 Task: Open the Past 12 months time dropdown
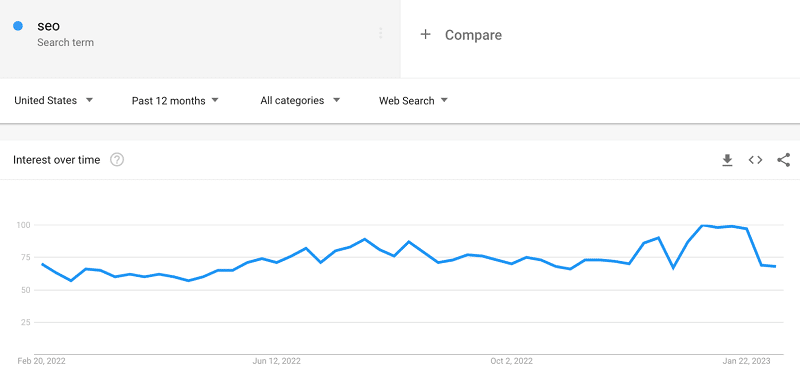(x=175, y=101)
